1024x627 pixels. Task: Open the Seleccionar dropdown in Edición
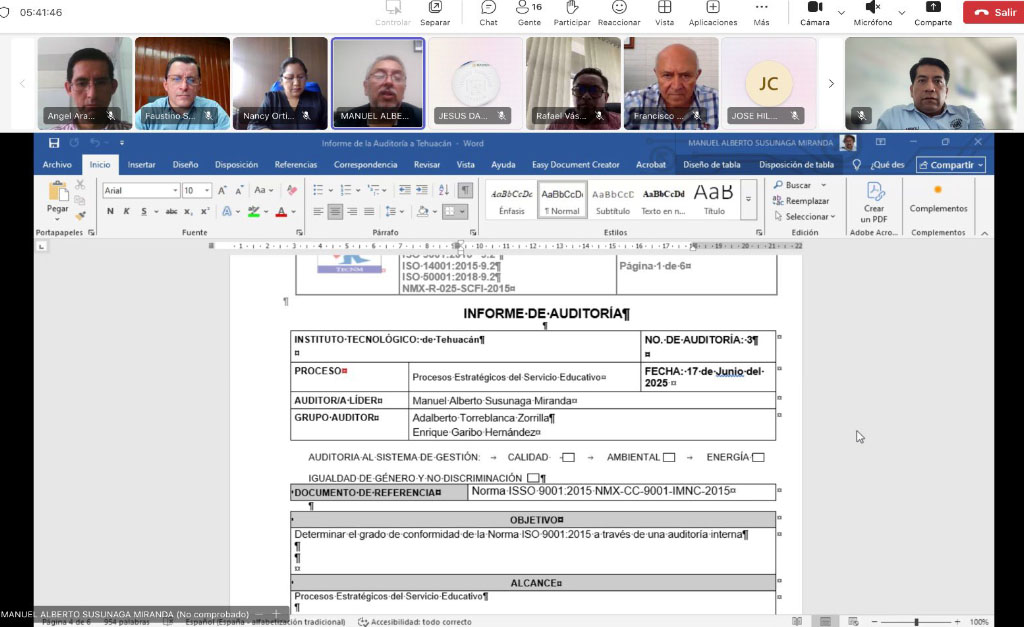[x=805, y=216]
